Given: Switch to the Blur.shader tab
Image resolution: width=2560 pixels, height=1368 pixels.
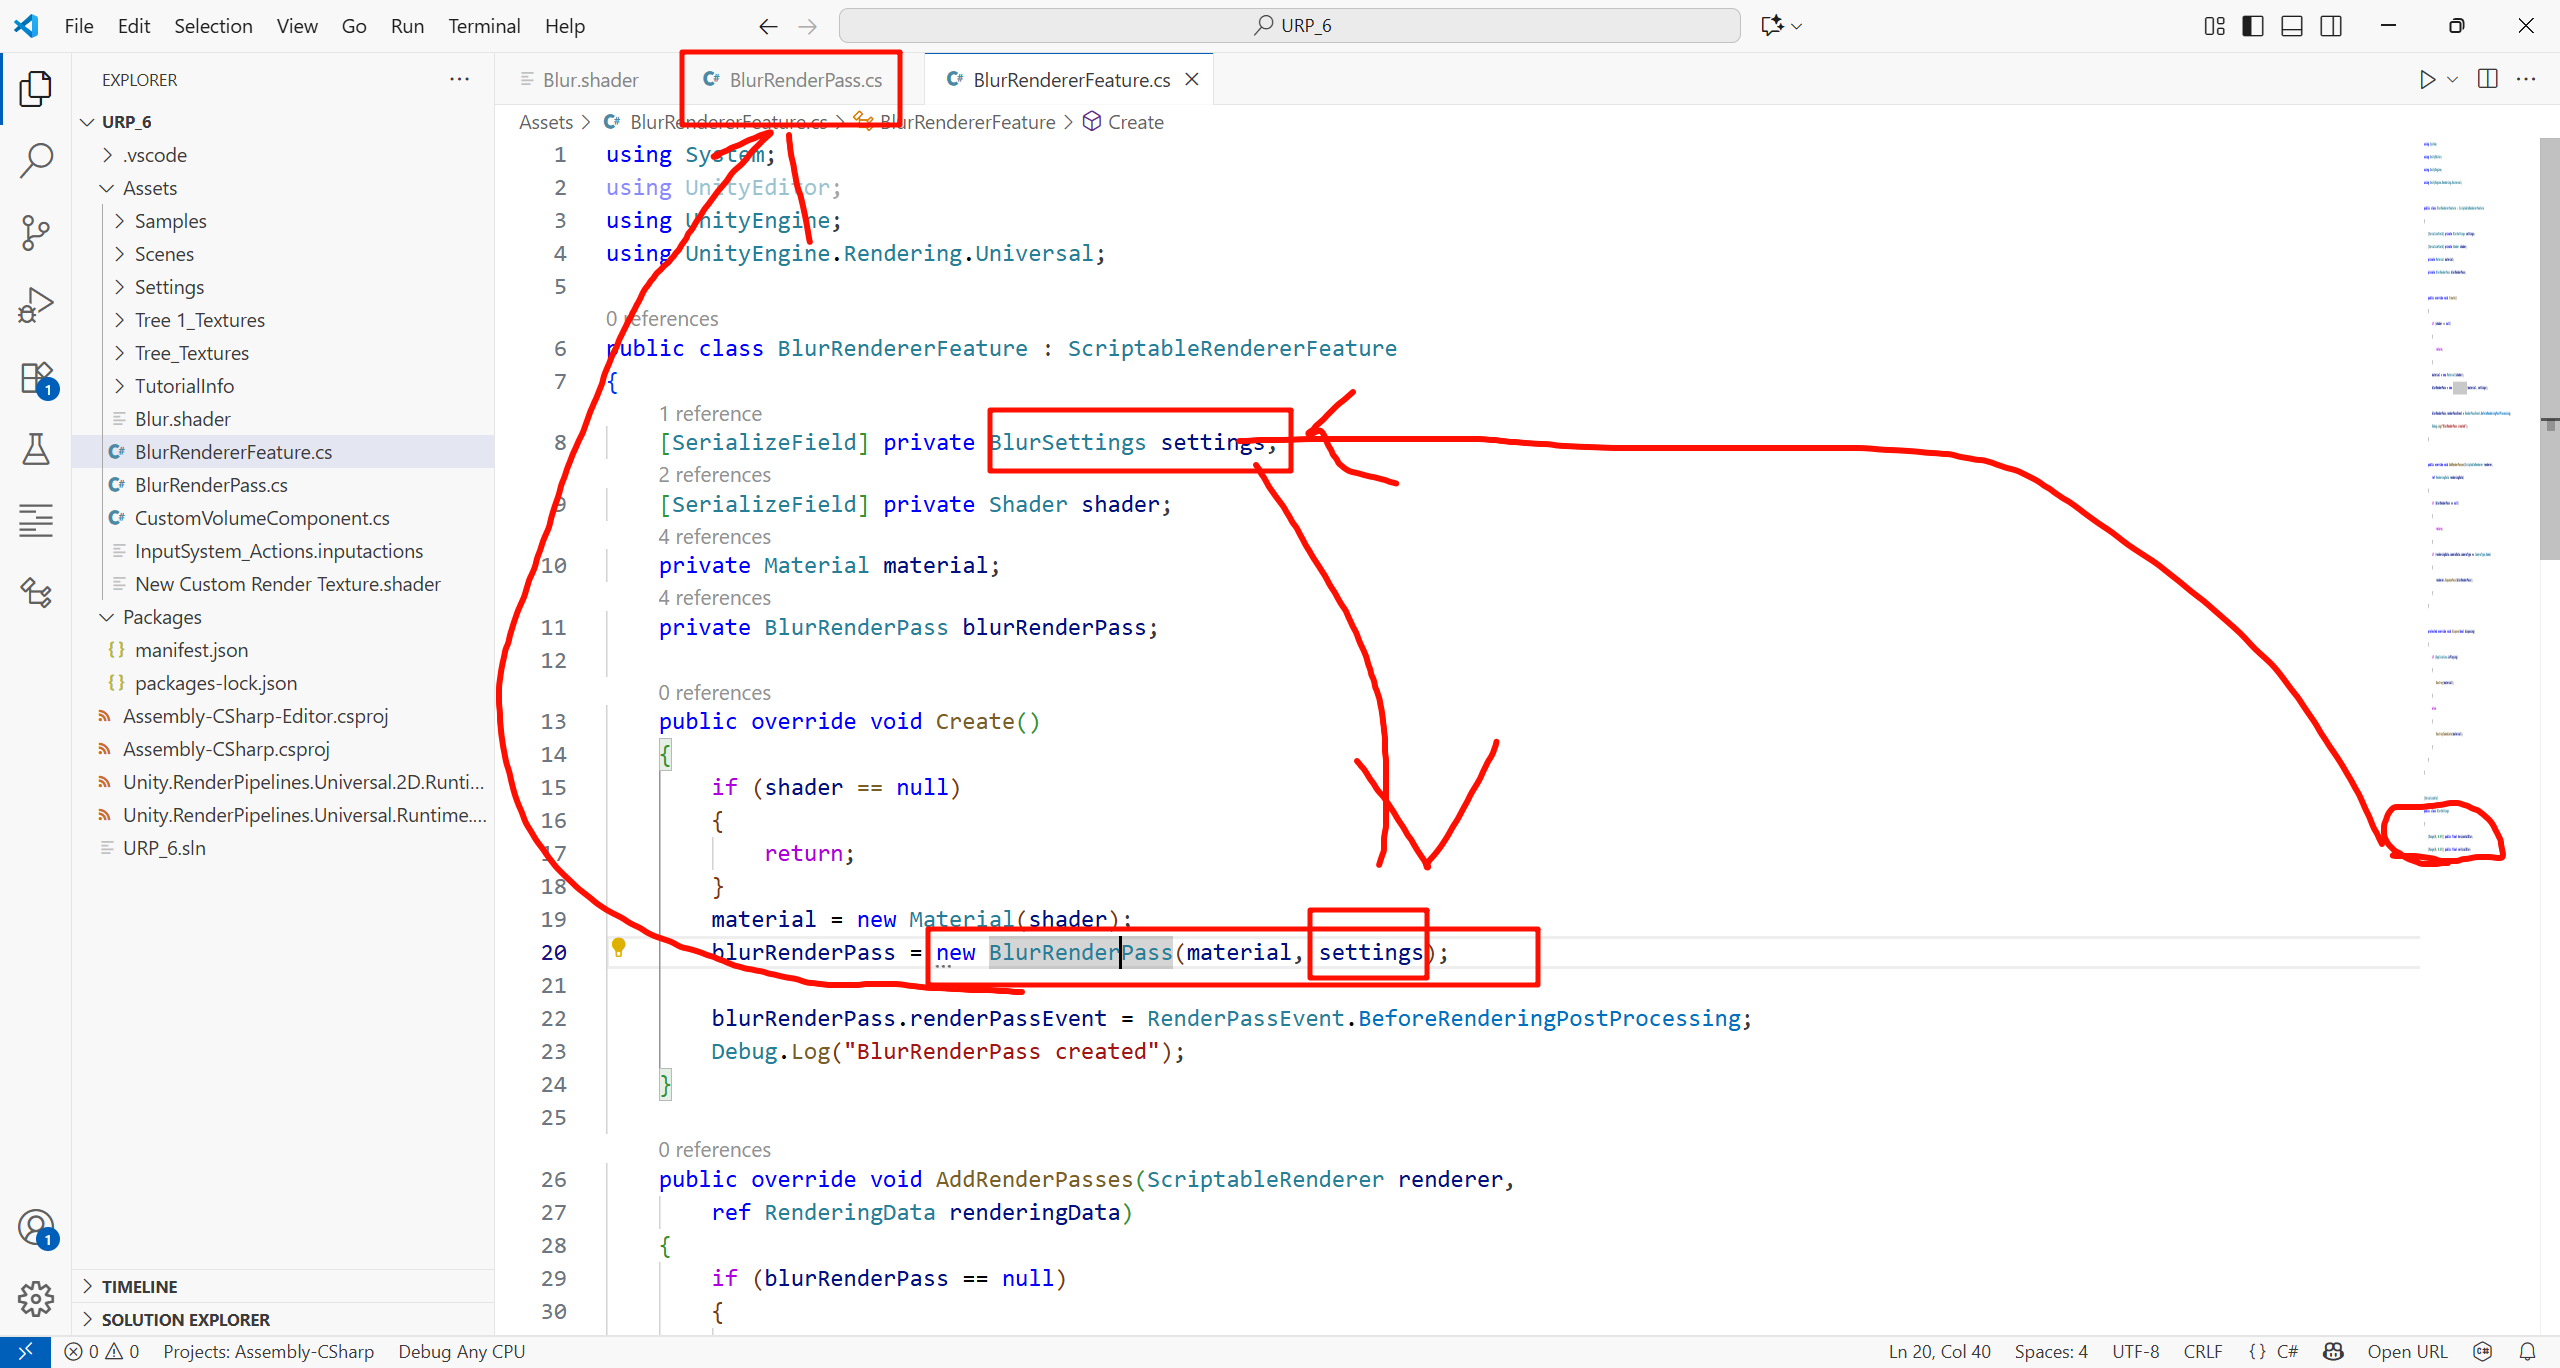Looking at the screenshot, I should coord(590,79).
